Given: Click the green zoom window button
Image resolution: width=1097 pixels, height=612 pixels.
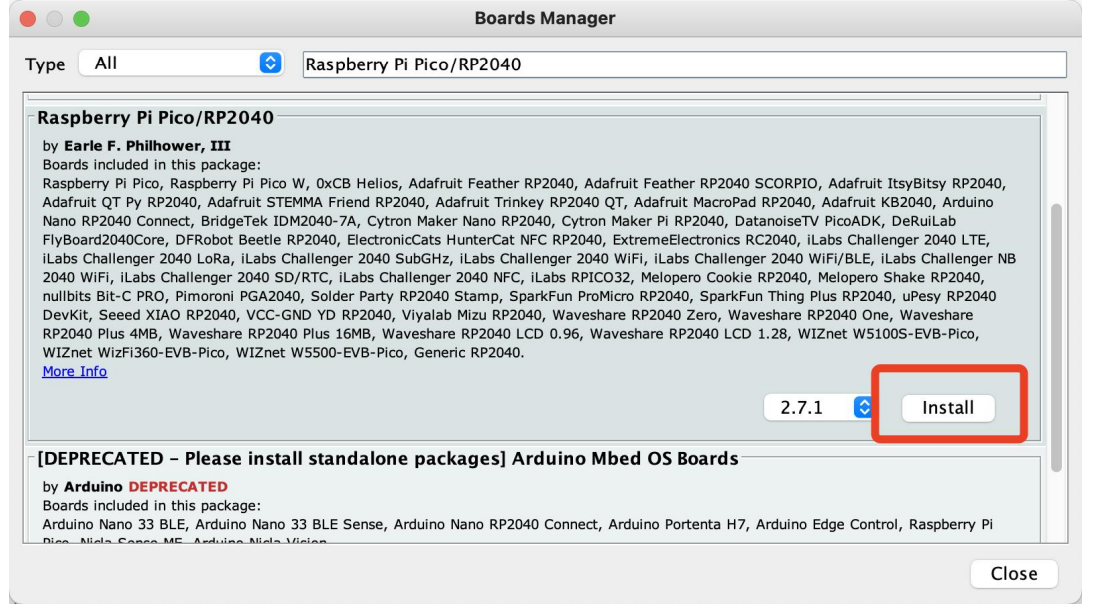Looking at the screenshot, I should (x=79, y=18).
